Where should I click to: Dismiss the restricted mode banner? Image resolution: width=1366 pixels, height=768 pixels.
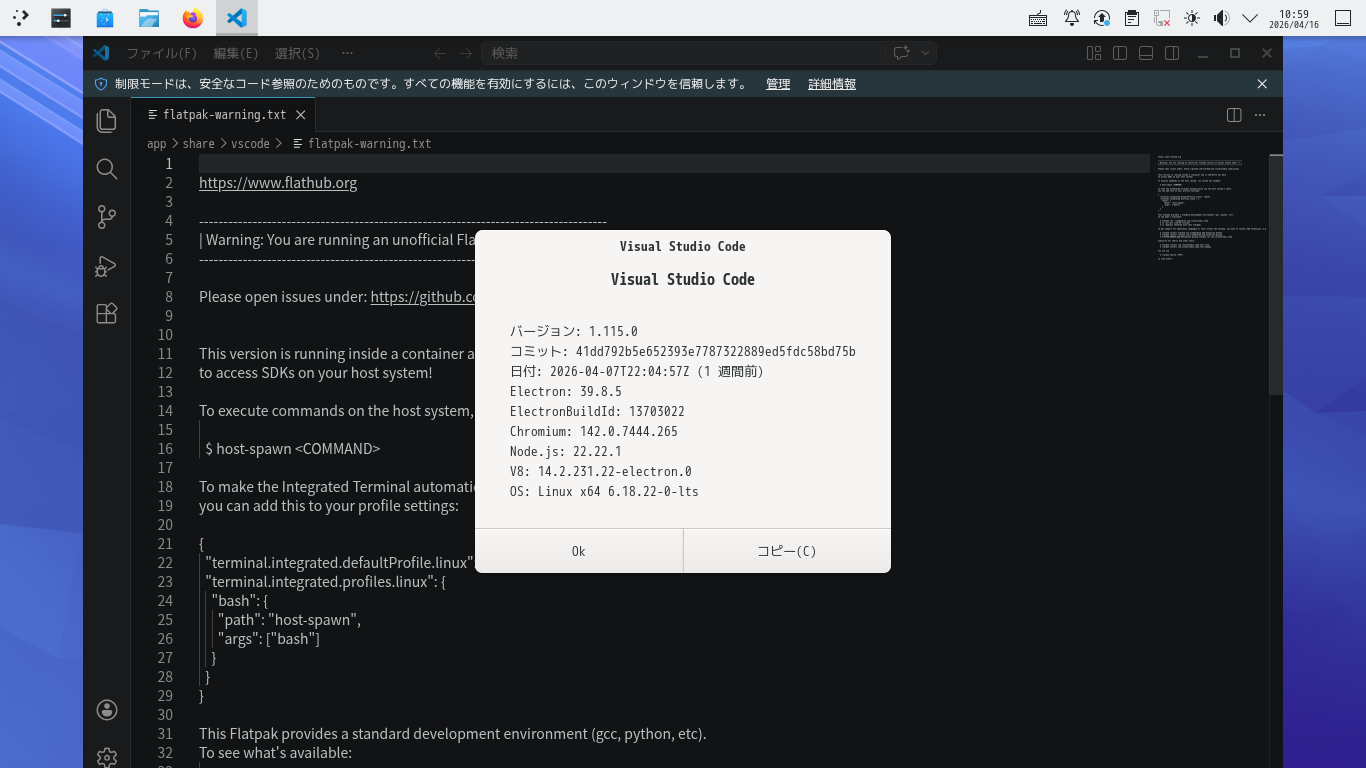(1262, 84)
